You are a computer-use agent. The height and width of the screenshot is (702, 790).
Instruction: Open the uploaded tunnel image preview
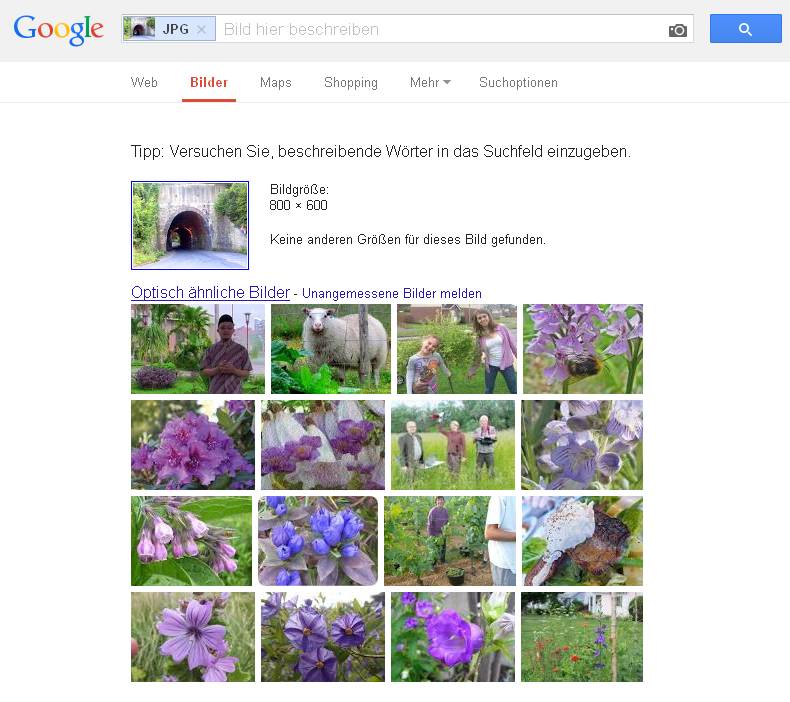190,225
